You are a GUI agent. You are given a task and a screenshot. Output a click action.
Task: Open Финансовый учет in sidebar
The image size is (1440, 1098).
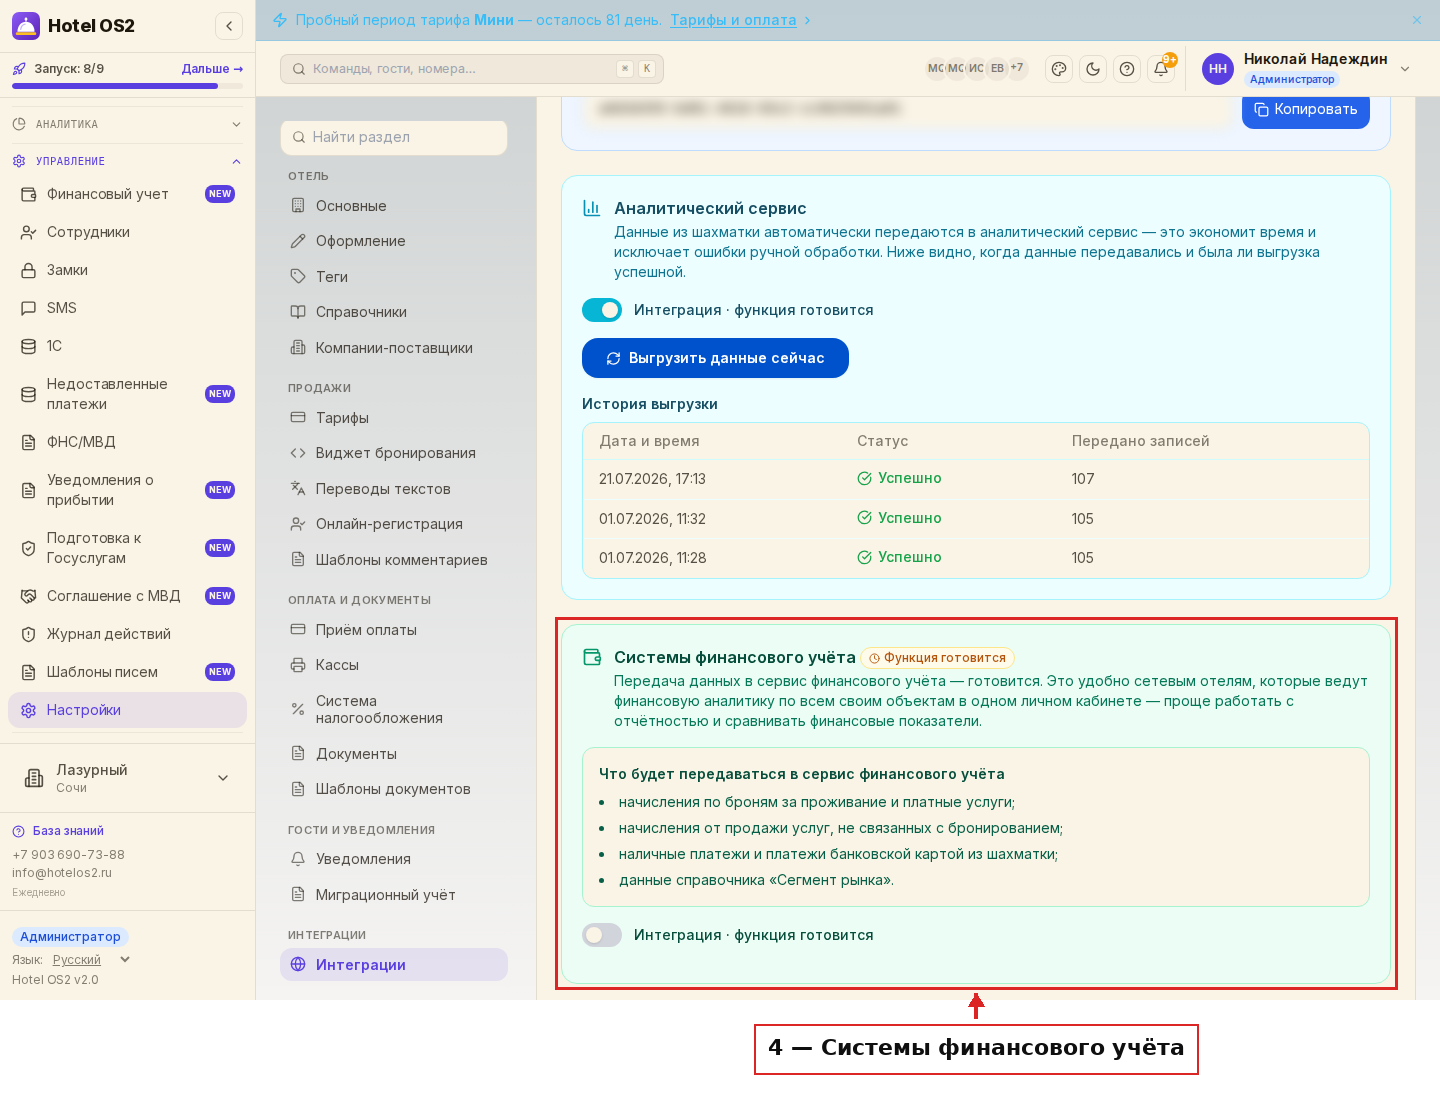pos(128,194)
